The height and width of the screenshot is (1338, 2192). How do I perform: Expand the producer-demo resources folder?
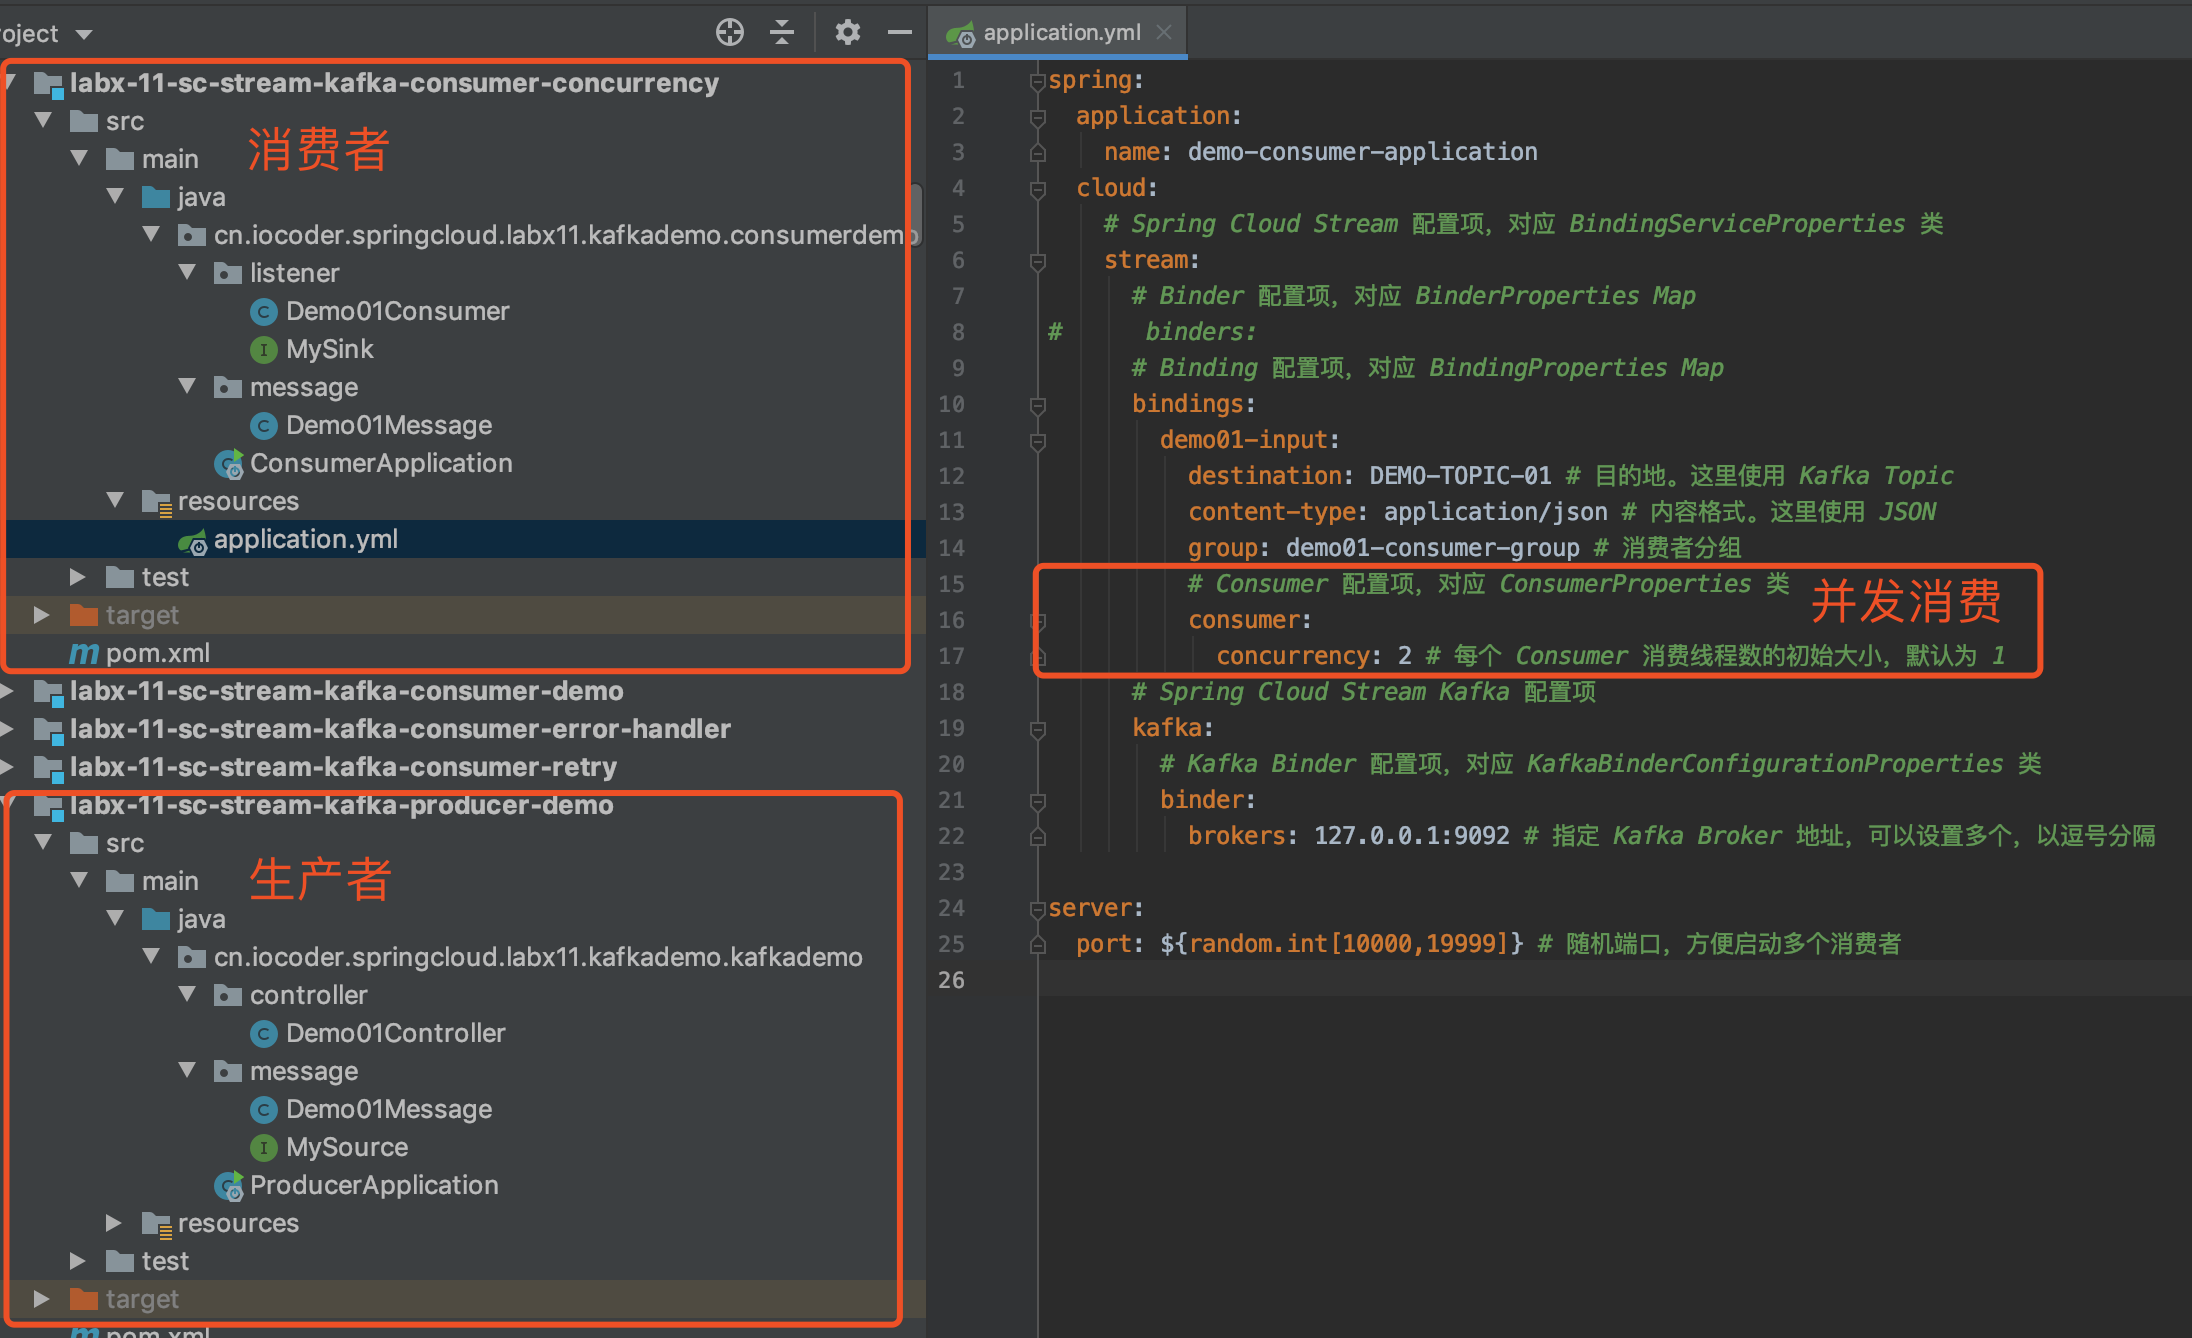[114, 1223]
